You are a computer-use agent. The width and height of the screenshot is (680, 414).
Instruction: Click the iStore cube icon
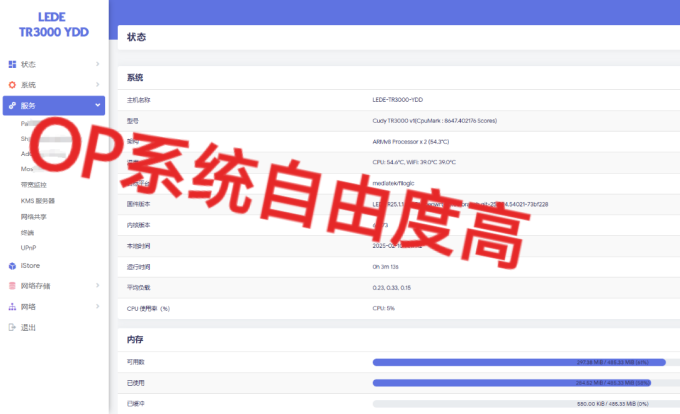(12, 266)
